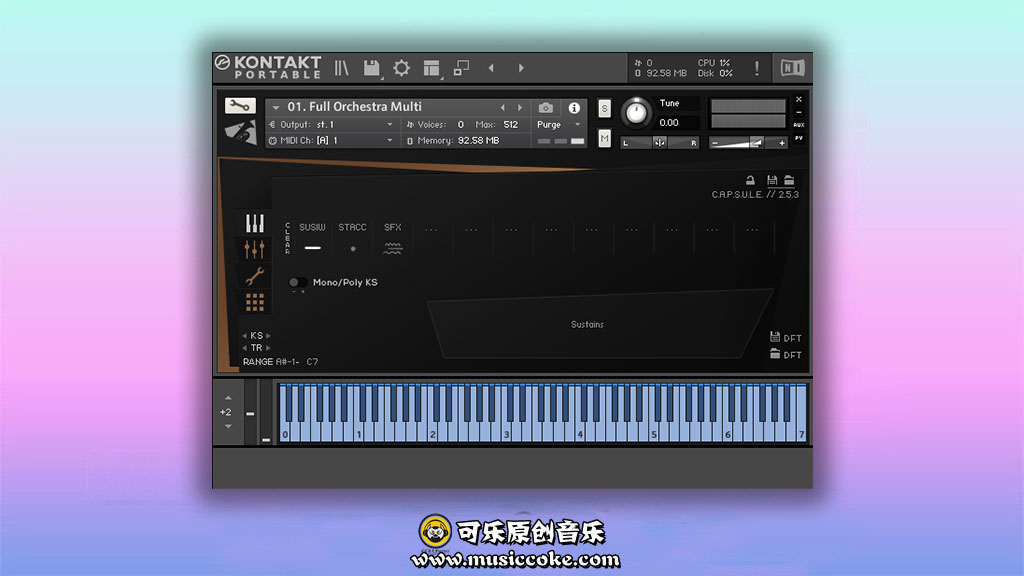The width and height of the screenshot is (1024, 576).
Task: Toggle the PV button
Action: [799, 138]
